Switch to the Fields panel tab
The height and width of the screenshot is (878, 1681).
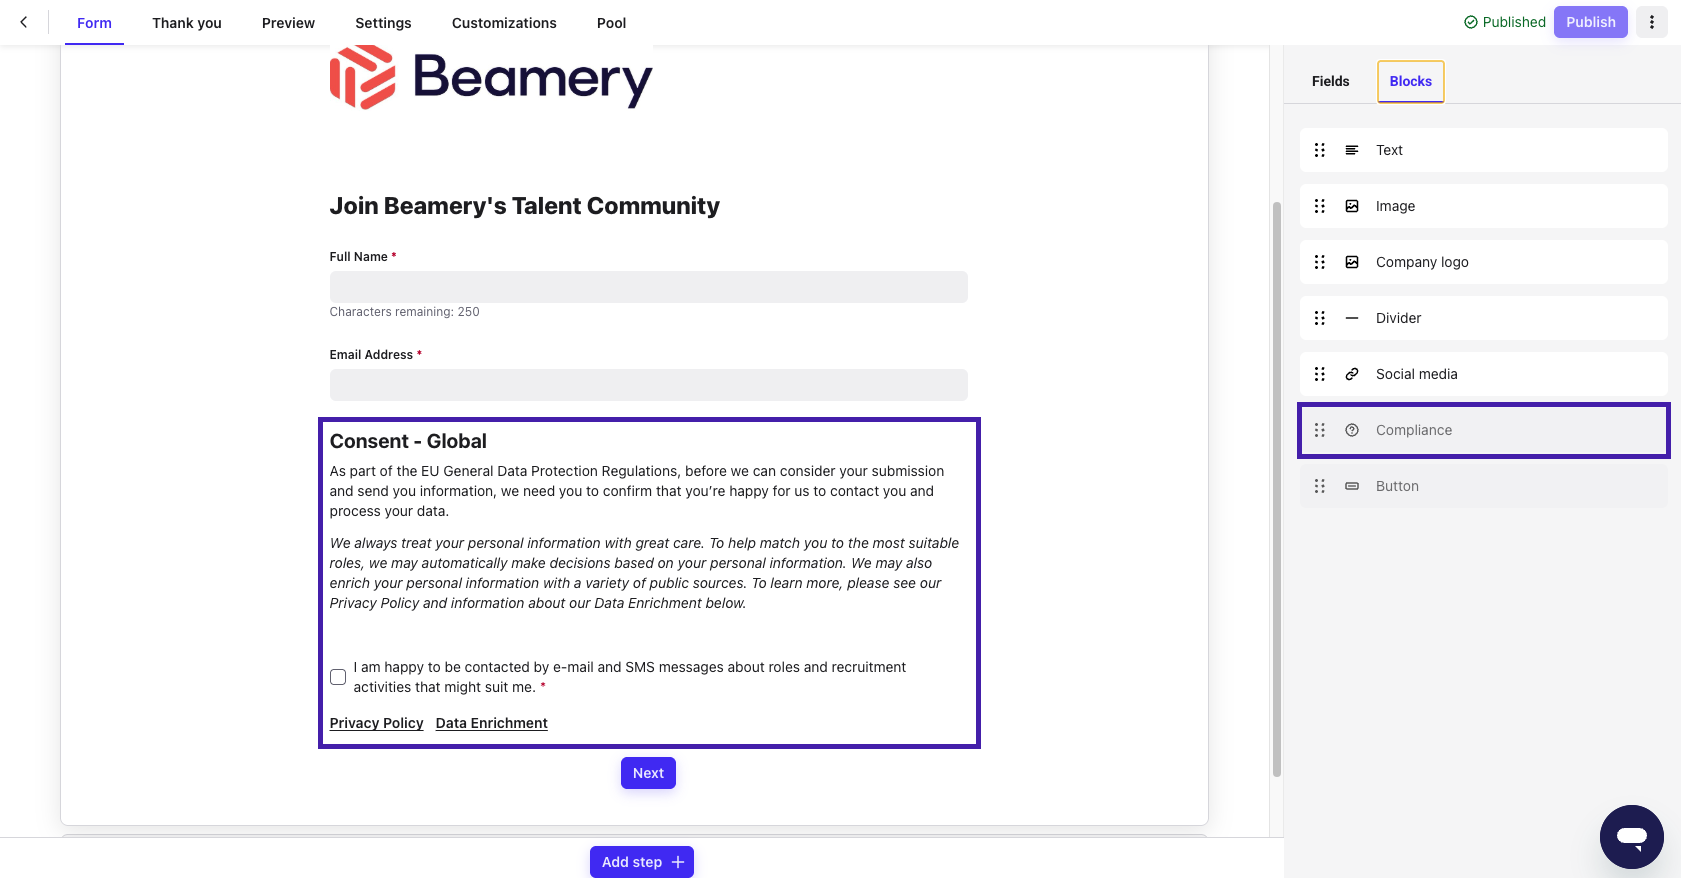[1331, 81]
